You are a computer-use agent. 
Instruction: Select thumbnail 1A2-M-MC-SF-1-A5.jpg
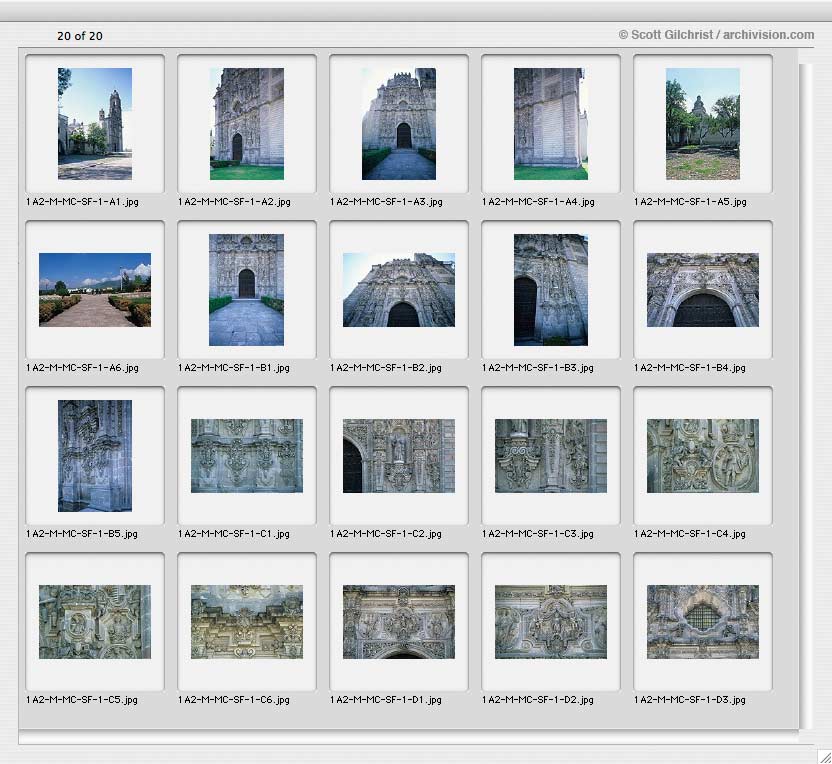pos(703,124)
